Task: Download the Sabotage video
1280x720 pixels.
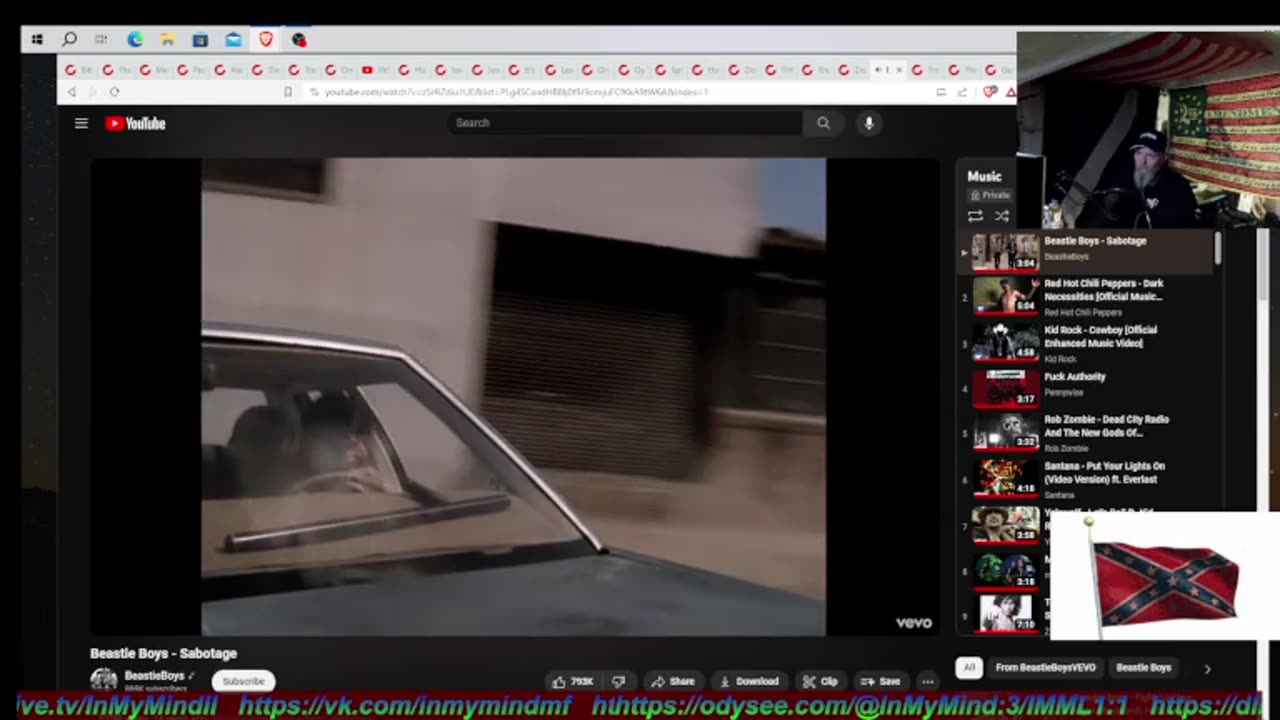Action: (749, 681)
